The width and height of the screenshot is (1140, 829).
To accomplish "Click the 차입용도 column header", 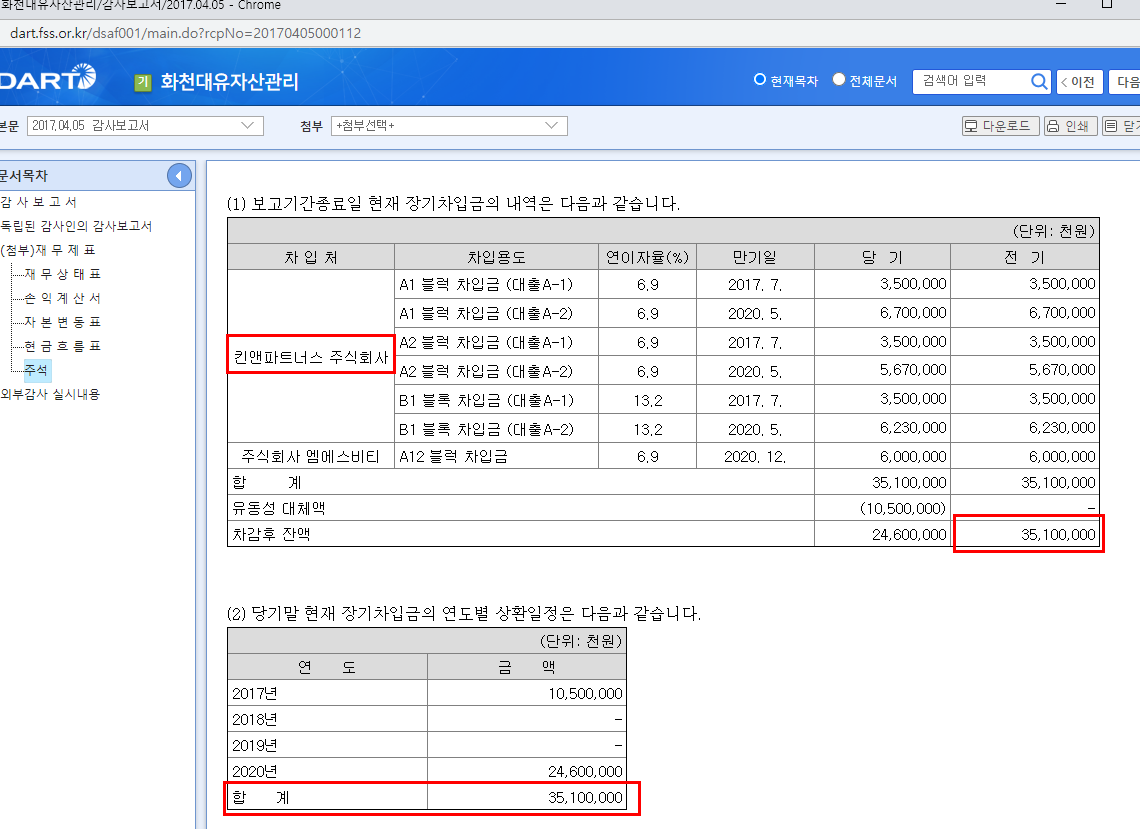I will [x=497, y=257].
